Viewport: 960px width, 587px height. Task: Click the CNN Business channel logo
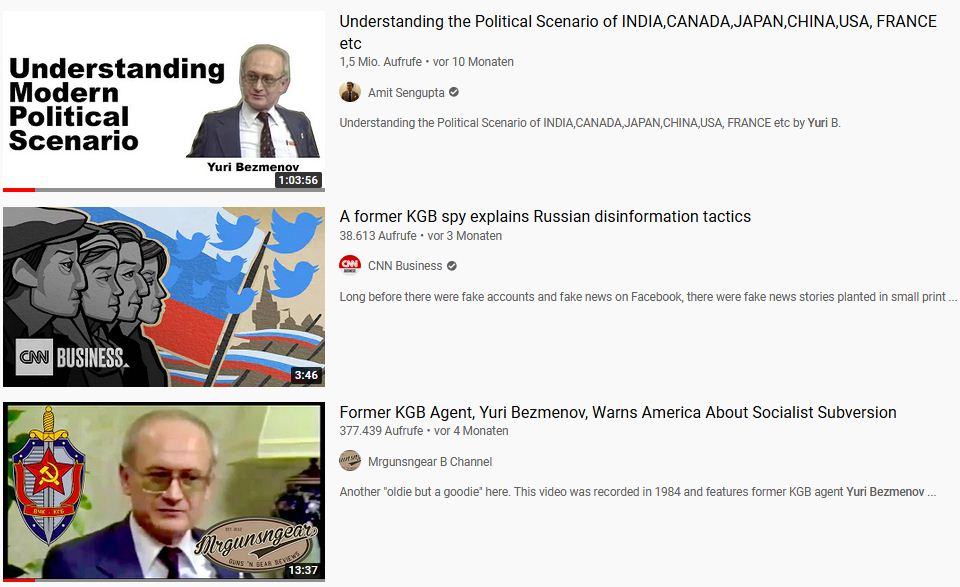pos(350,266)
